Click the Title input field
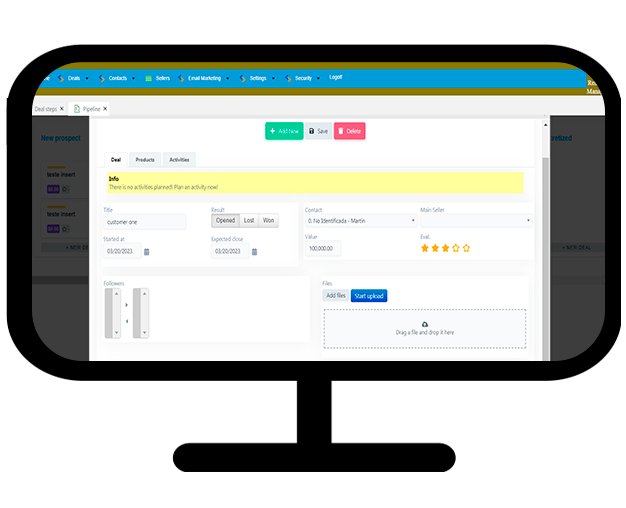Image resolution: width=626 pixels, height=508 pixels. [x=144, y=221]
